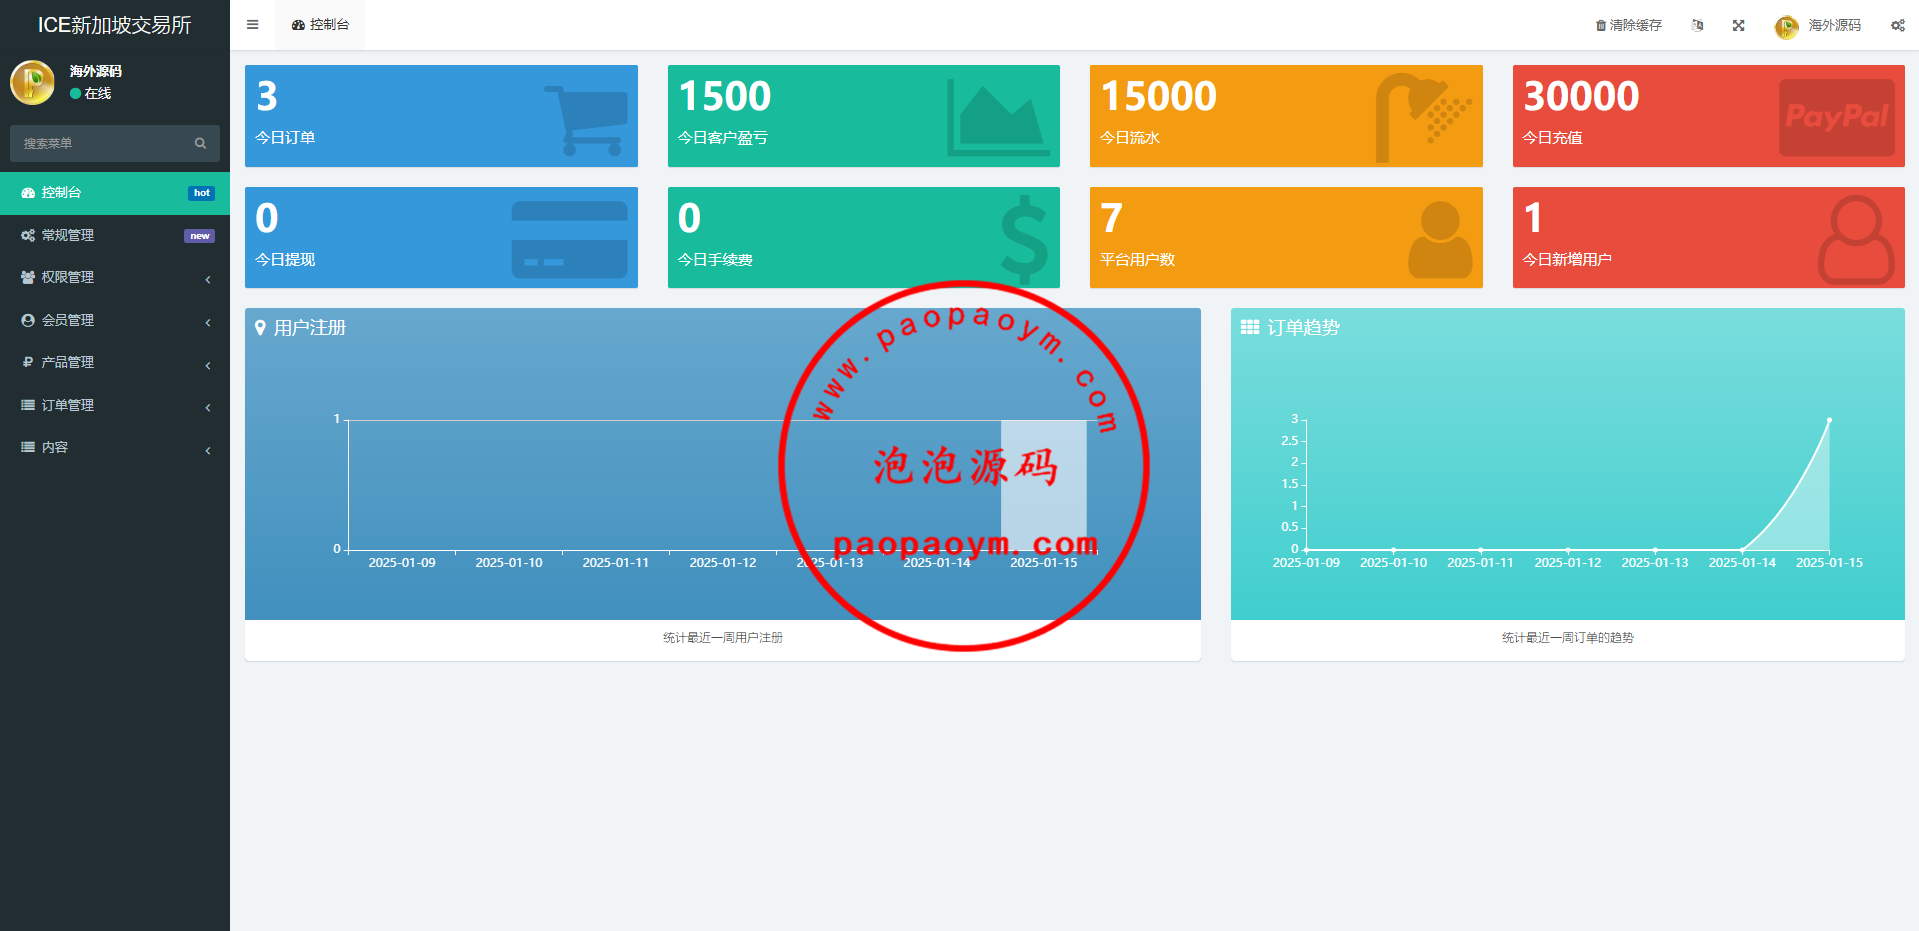The width and height of the screenshot is (1919, 931).
Task: Click the shower icon on 今日流水 card
Action: click(x=1422, y=117)
